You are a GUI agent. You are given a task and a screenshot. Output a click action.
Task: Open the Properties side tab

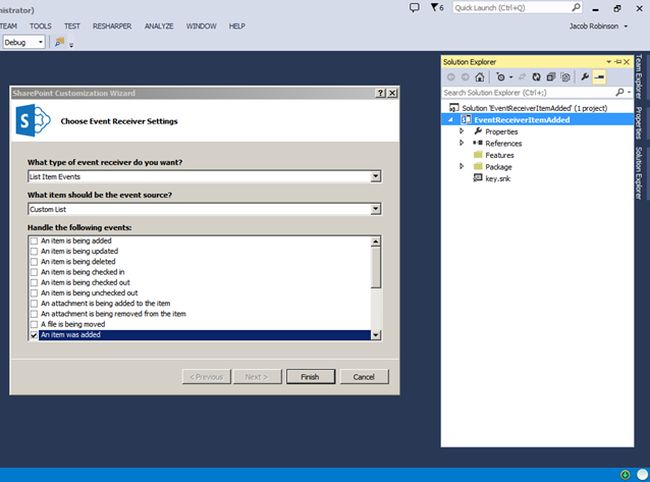(x=639, y=123)
